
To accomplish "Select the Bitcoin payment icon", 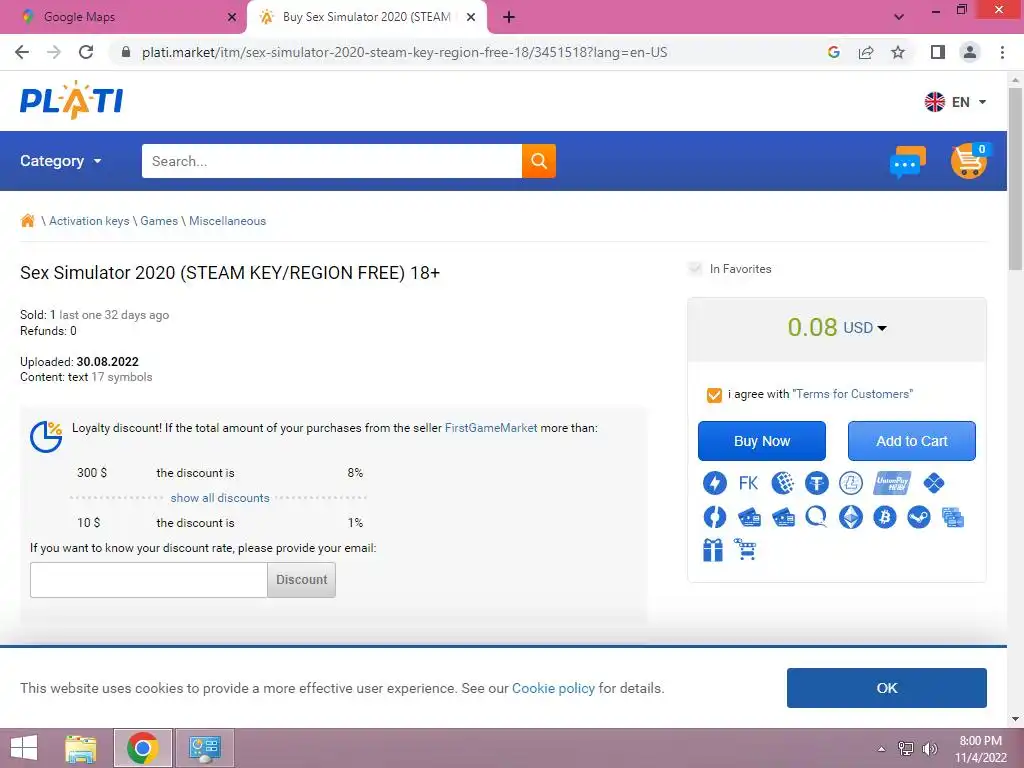I will coord(885,517).
